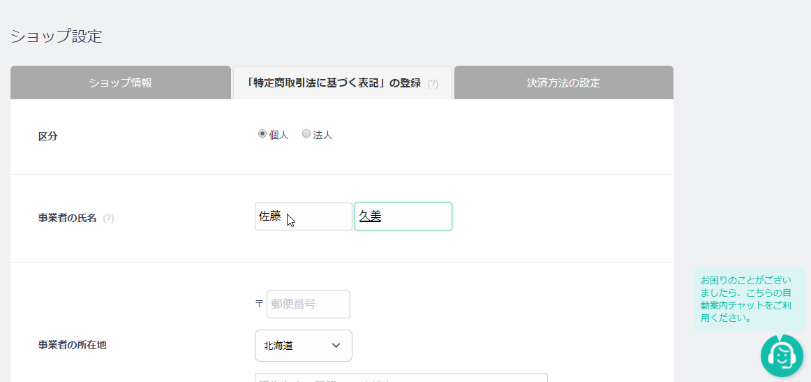Select the 法人 radio button
This screenshot has width=811, height=382.
pyautogui.click(x=306, y=134)
